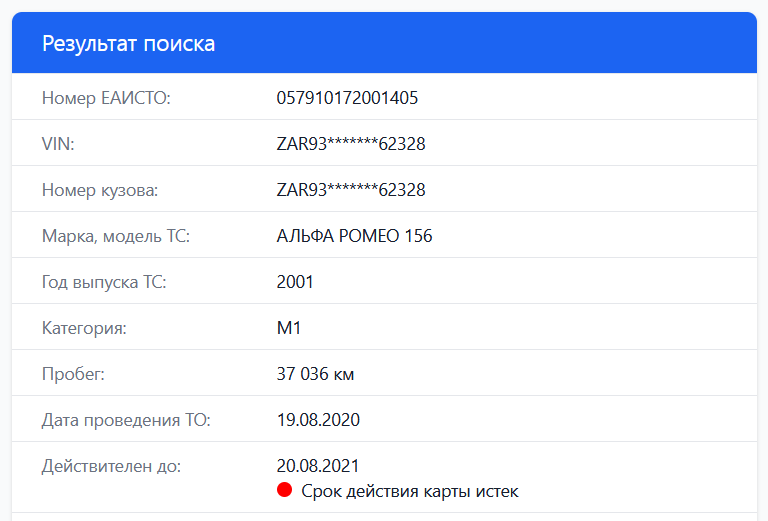Click the "Категория:" label
Viewport: 768px width, 521px height.
pyautogui.click(x=84, y=328)
